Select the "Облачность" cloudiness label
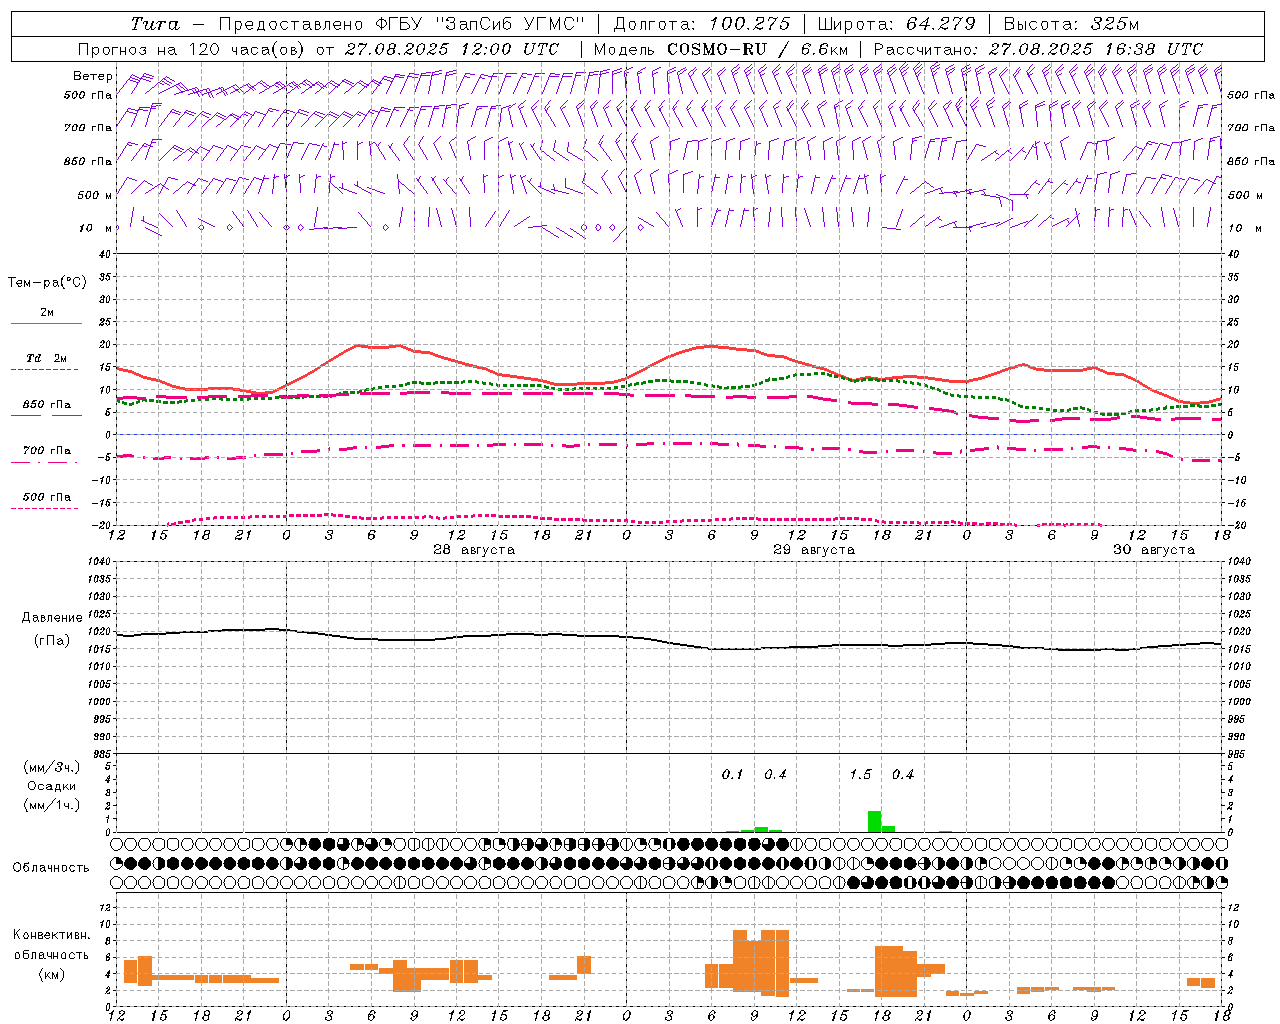The image size is (1280, 1024). [51, 868]
